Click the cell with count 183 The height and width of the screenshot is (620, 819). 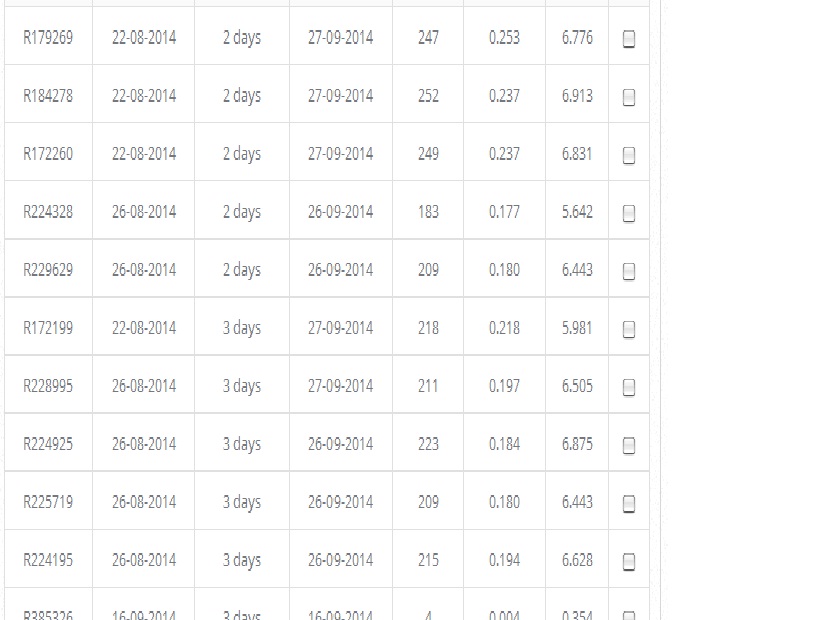point(428,212)
